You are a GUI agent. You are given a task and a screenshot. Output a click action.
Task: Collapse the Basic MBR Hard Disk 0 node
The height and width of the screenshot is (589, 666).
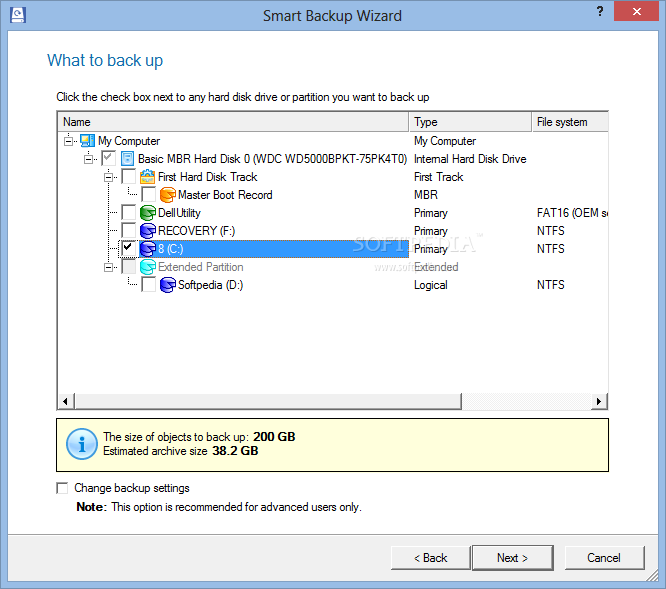click(x=88, y=159)
